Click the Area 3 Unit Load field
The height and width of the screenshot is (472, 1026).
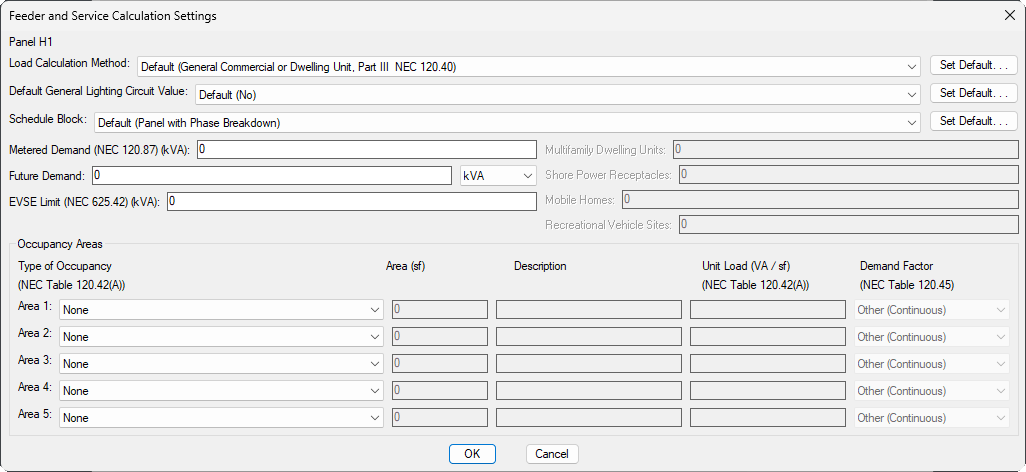(768, 363)
